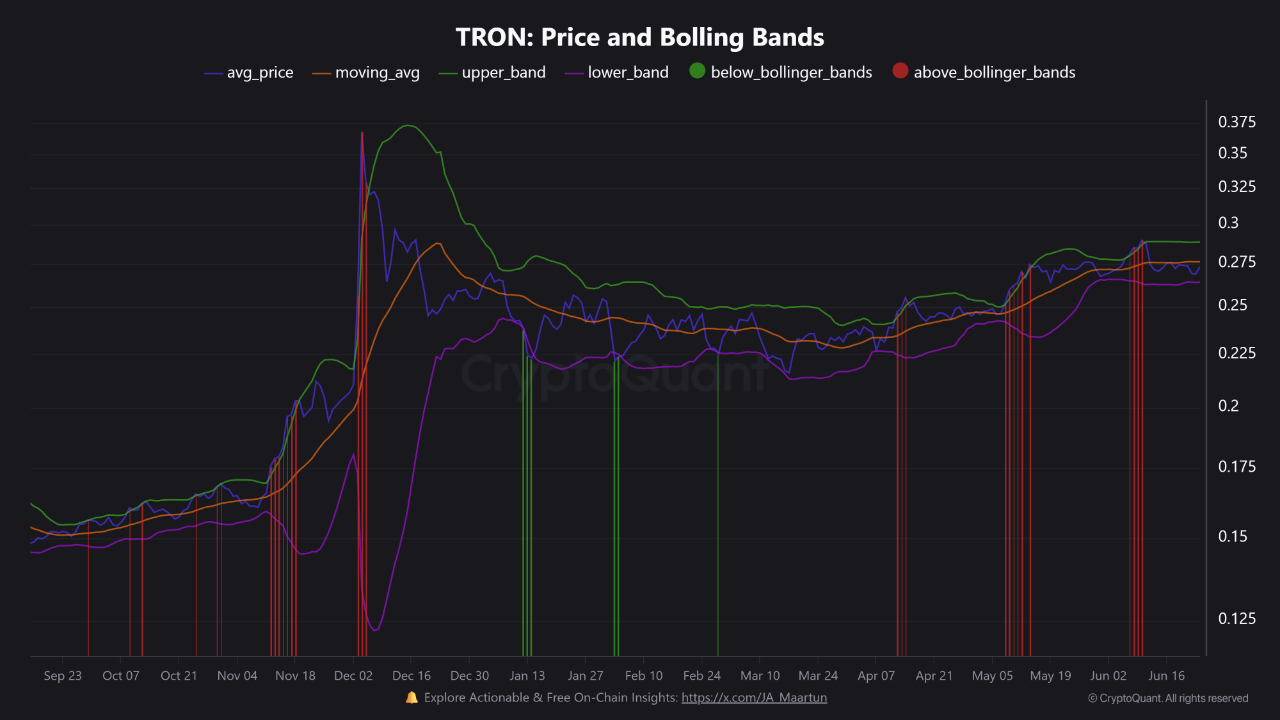Toggle below_bollinger_bands legend text

pyautogui.click(x=791, y=73)
